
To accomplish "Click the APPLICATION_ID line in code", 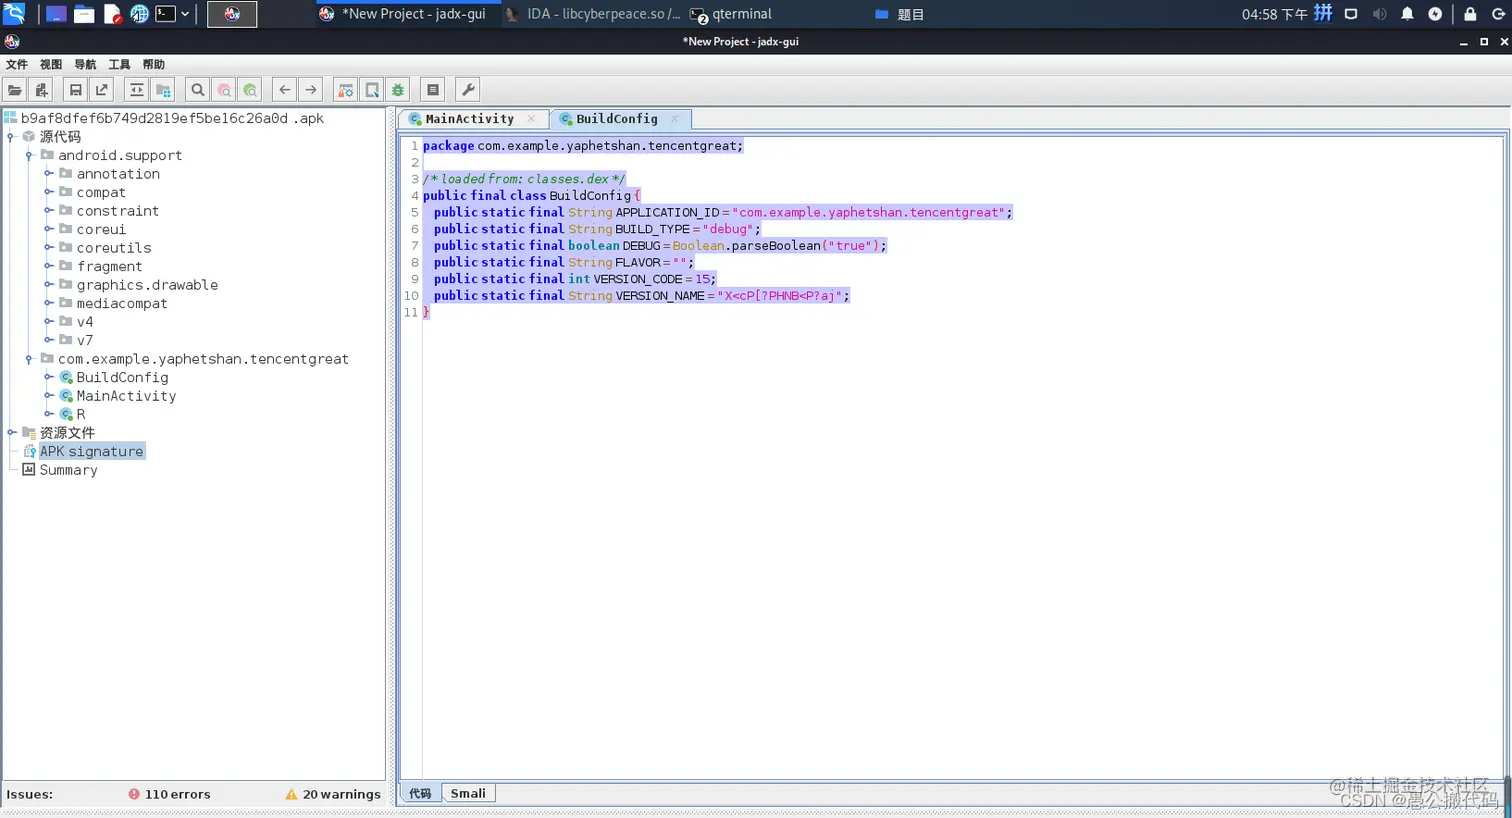I will [x=723, y=212].
